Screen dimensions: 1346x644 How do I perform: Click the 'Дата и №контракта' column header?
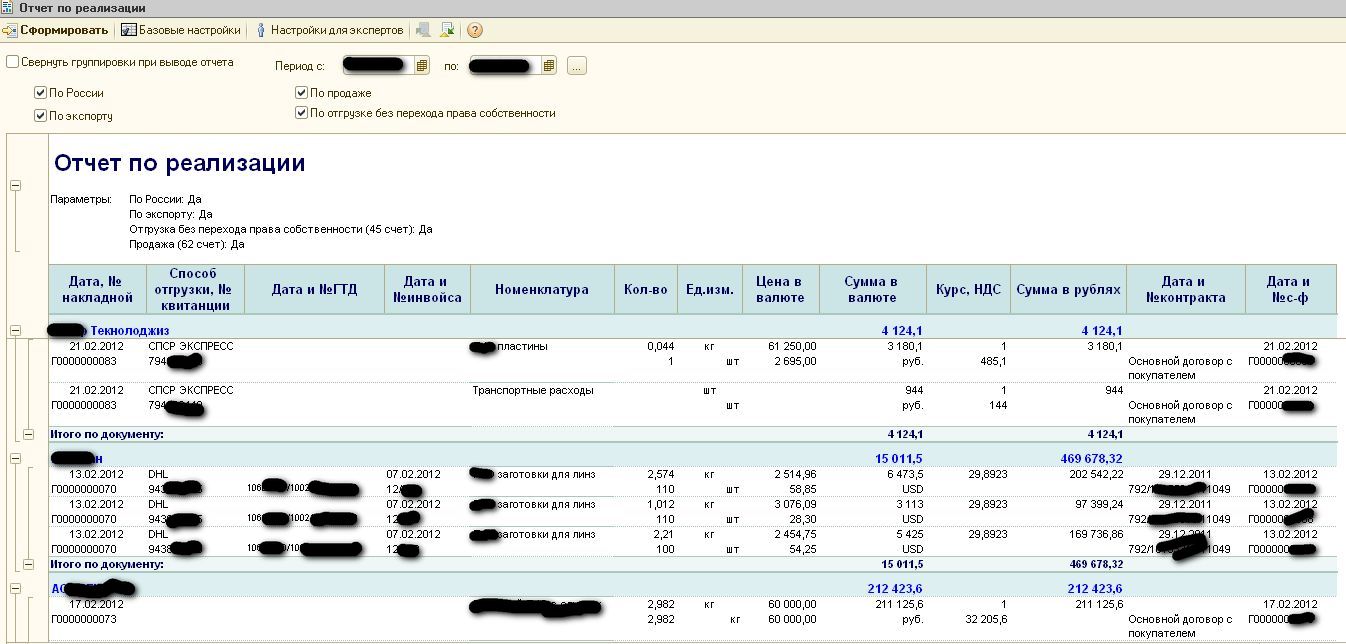click(1185, 289)
